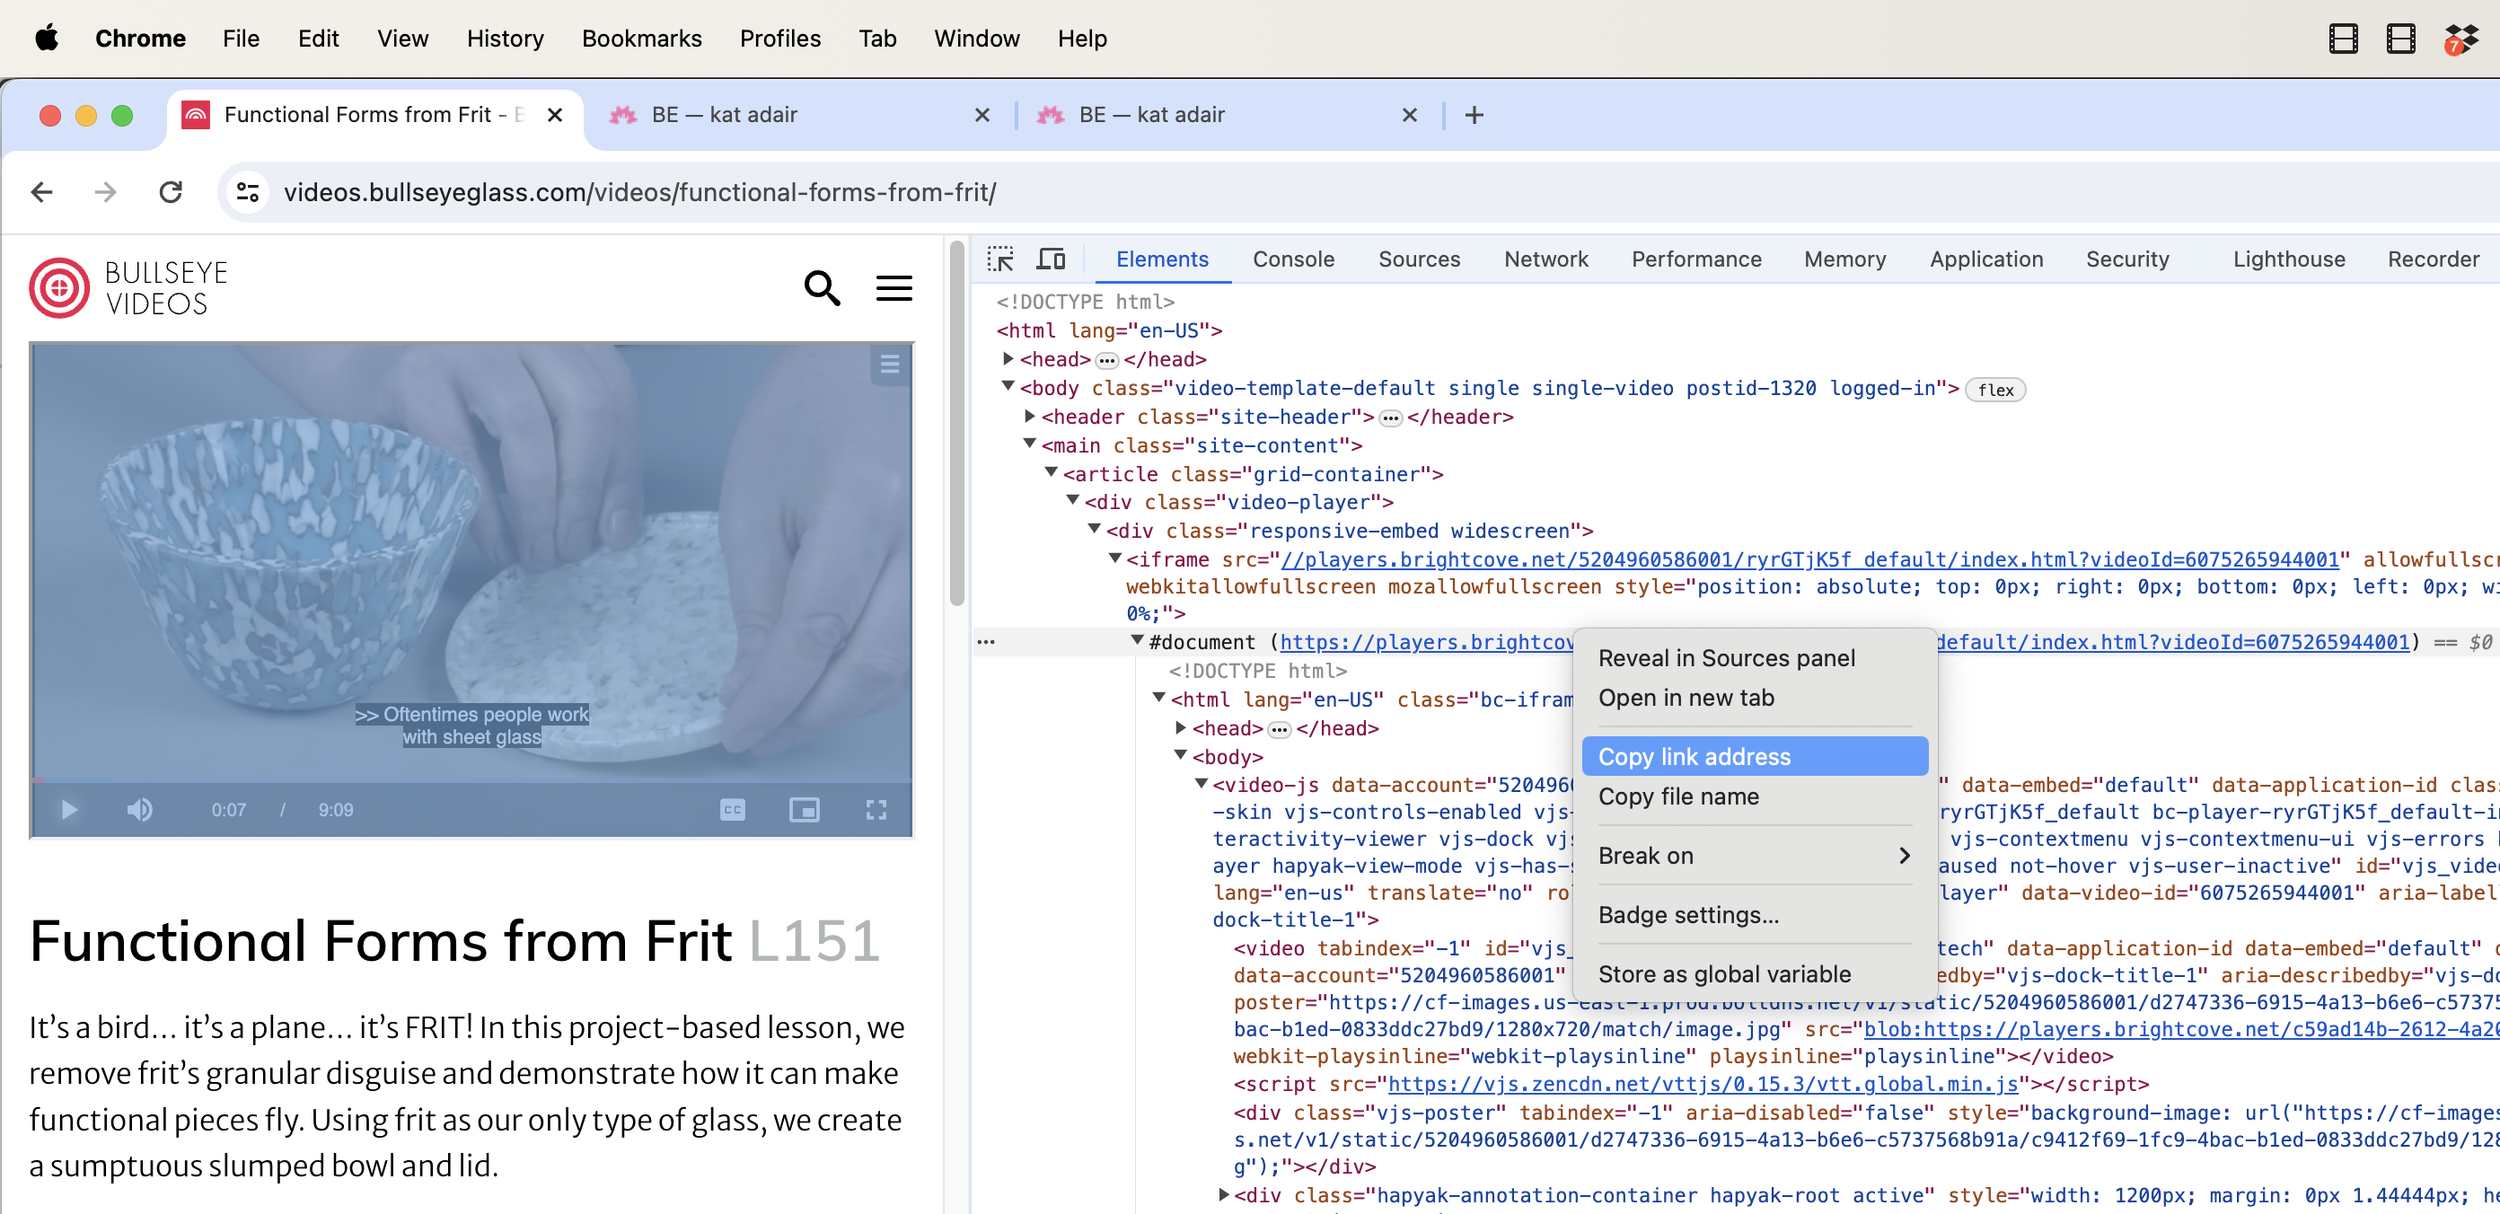Toggle closed captions on the video
Viewport: 2500px width, 1214px height.
[x=732, y=810]
